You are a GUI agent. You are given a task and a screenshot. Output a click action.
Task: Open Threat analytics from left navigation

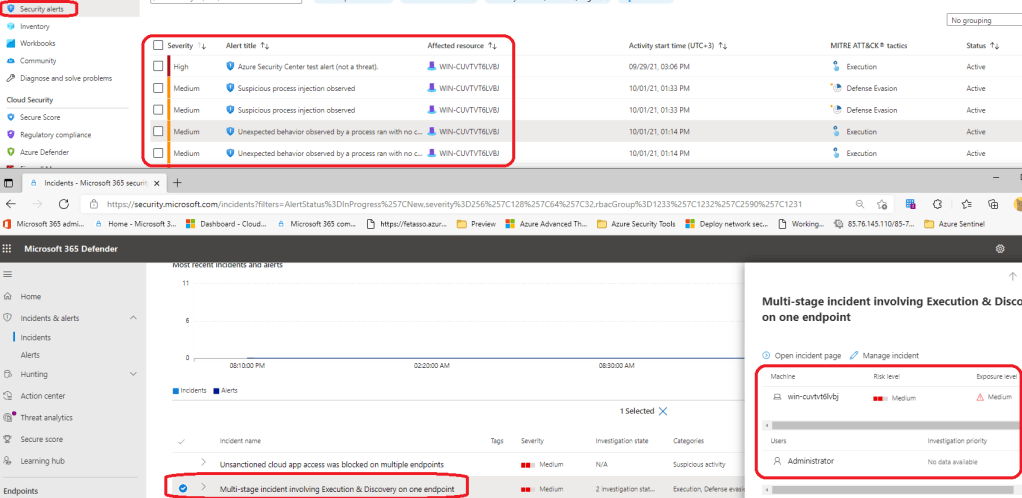(x=46, y=417)
